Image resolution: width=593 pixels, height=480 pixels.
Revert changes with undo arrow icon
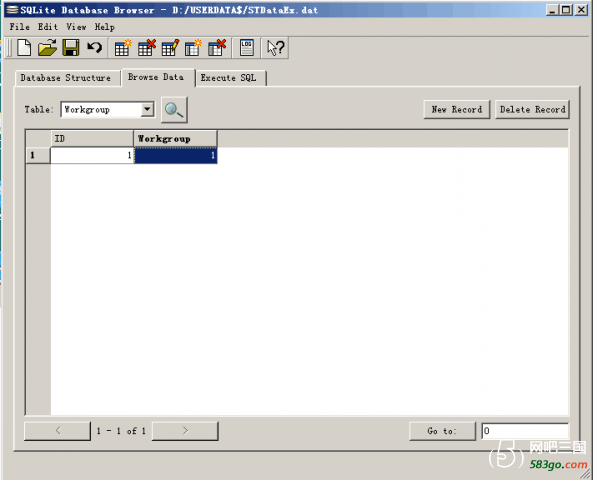(x=94, y=48)
